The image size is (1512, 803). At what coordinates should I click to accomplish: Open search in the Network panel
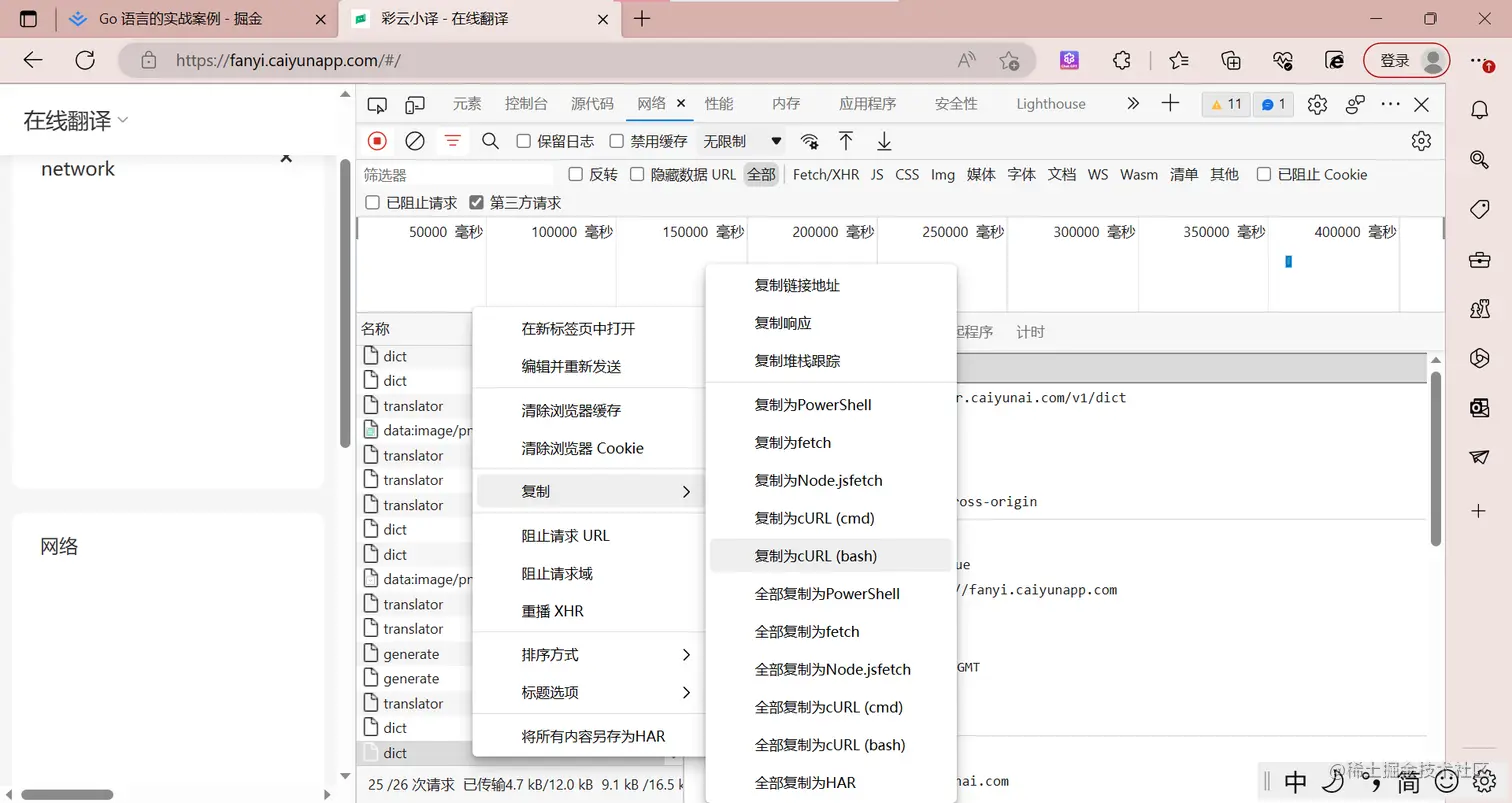point(490,141)
